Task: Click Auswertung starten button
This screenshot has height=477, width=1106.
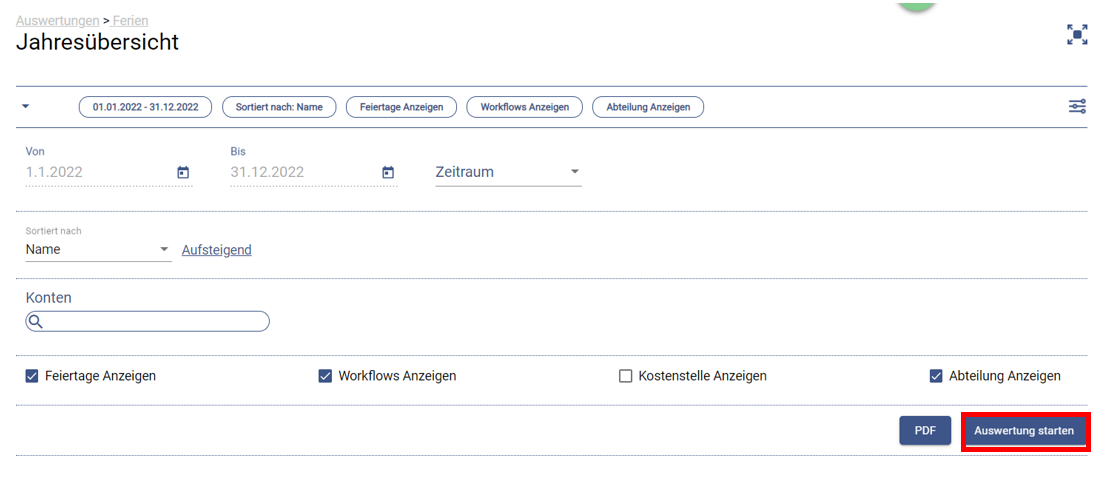Action: [x=1024, y=430]
